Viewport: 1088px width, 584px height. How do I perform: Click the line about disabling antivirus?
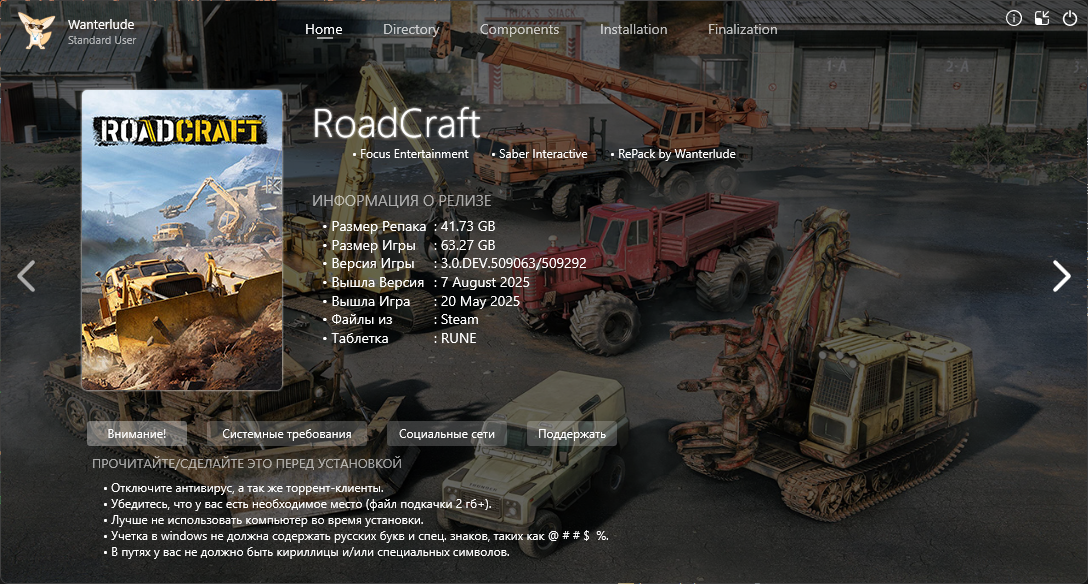pyautogui.click(x=247, y=488)
